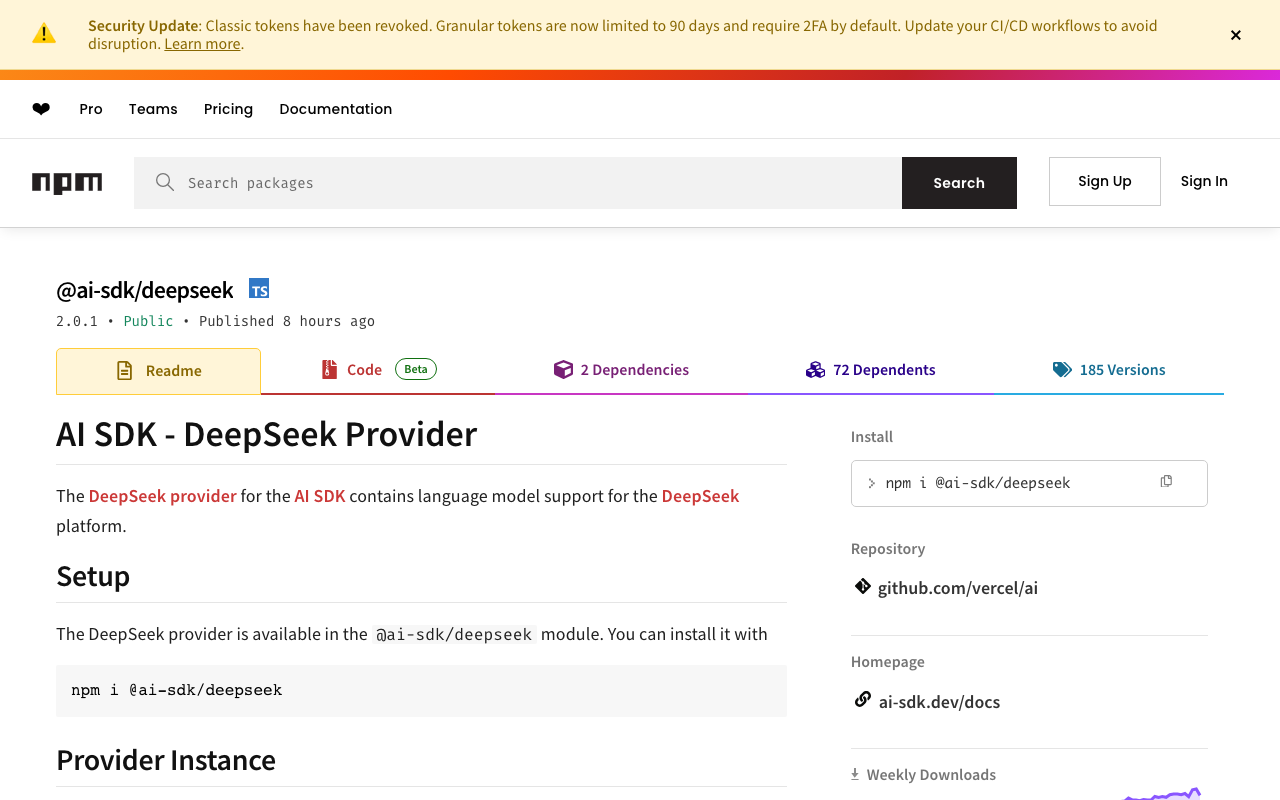Click the homepage link chain icon
1280x800 pixels.
862,700
